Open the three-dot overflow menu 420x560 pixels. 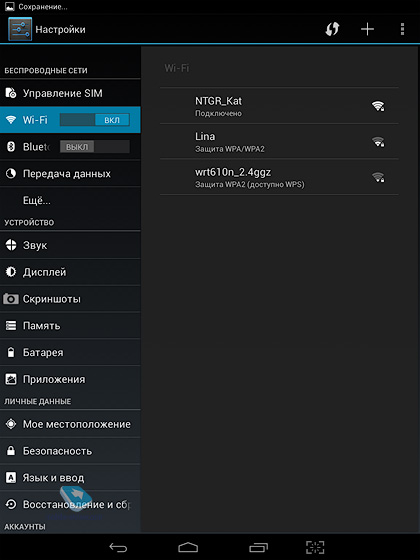pos(402,29)
